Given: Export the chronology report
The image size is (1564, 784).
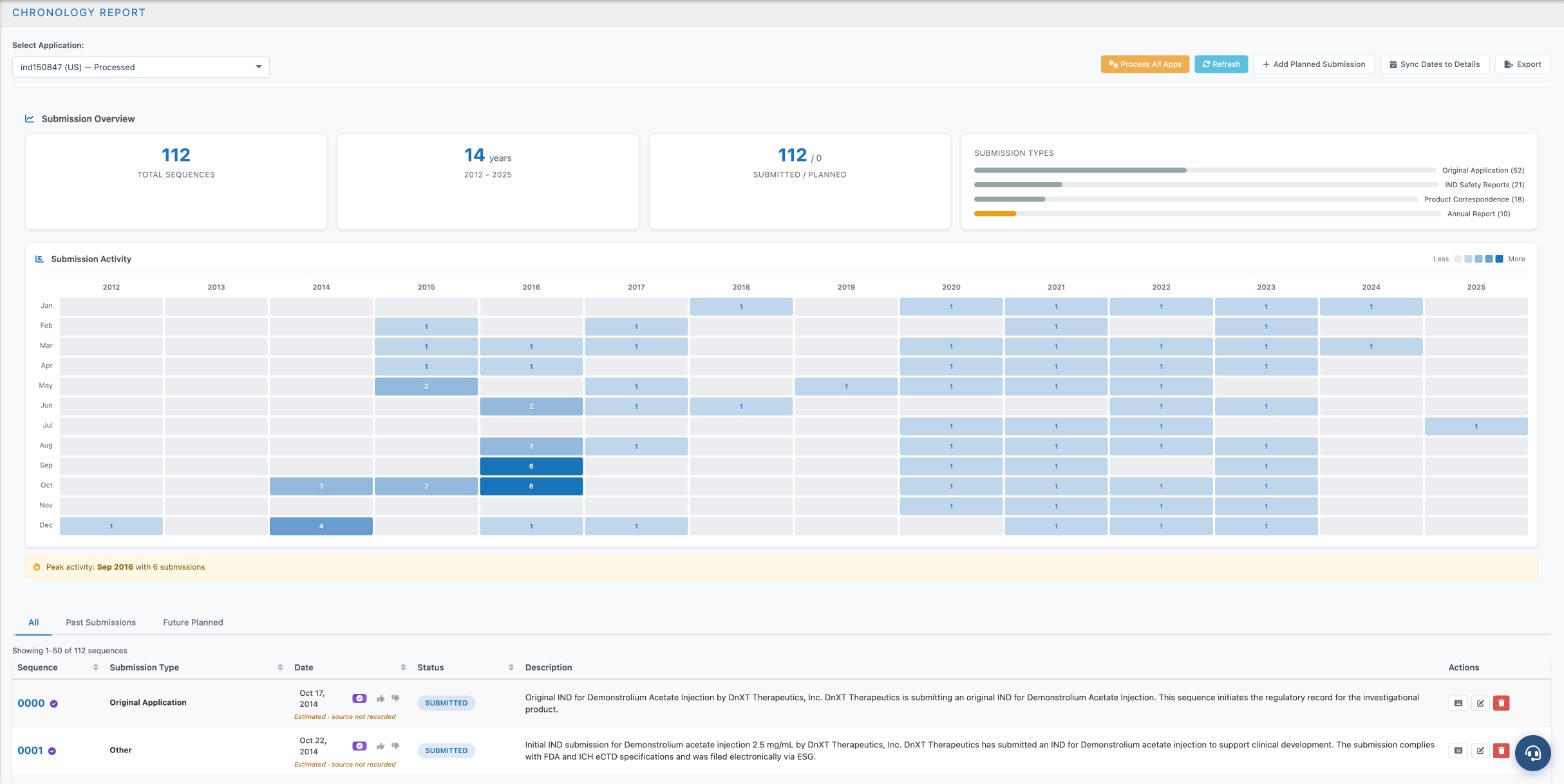Looking at the screenshot, I should pos(1522,64).
